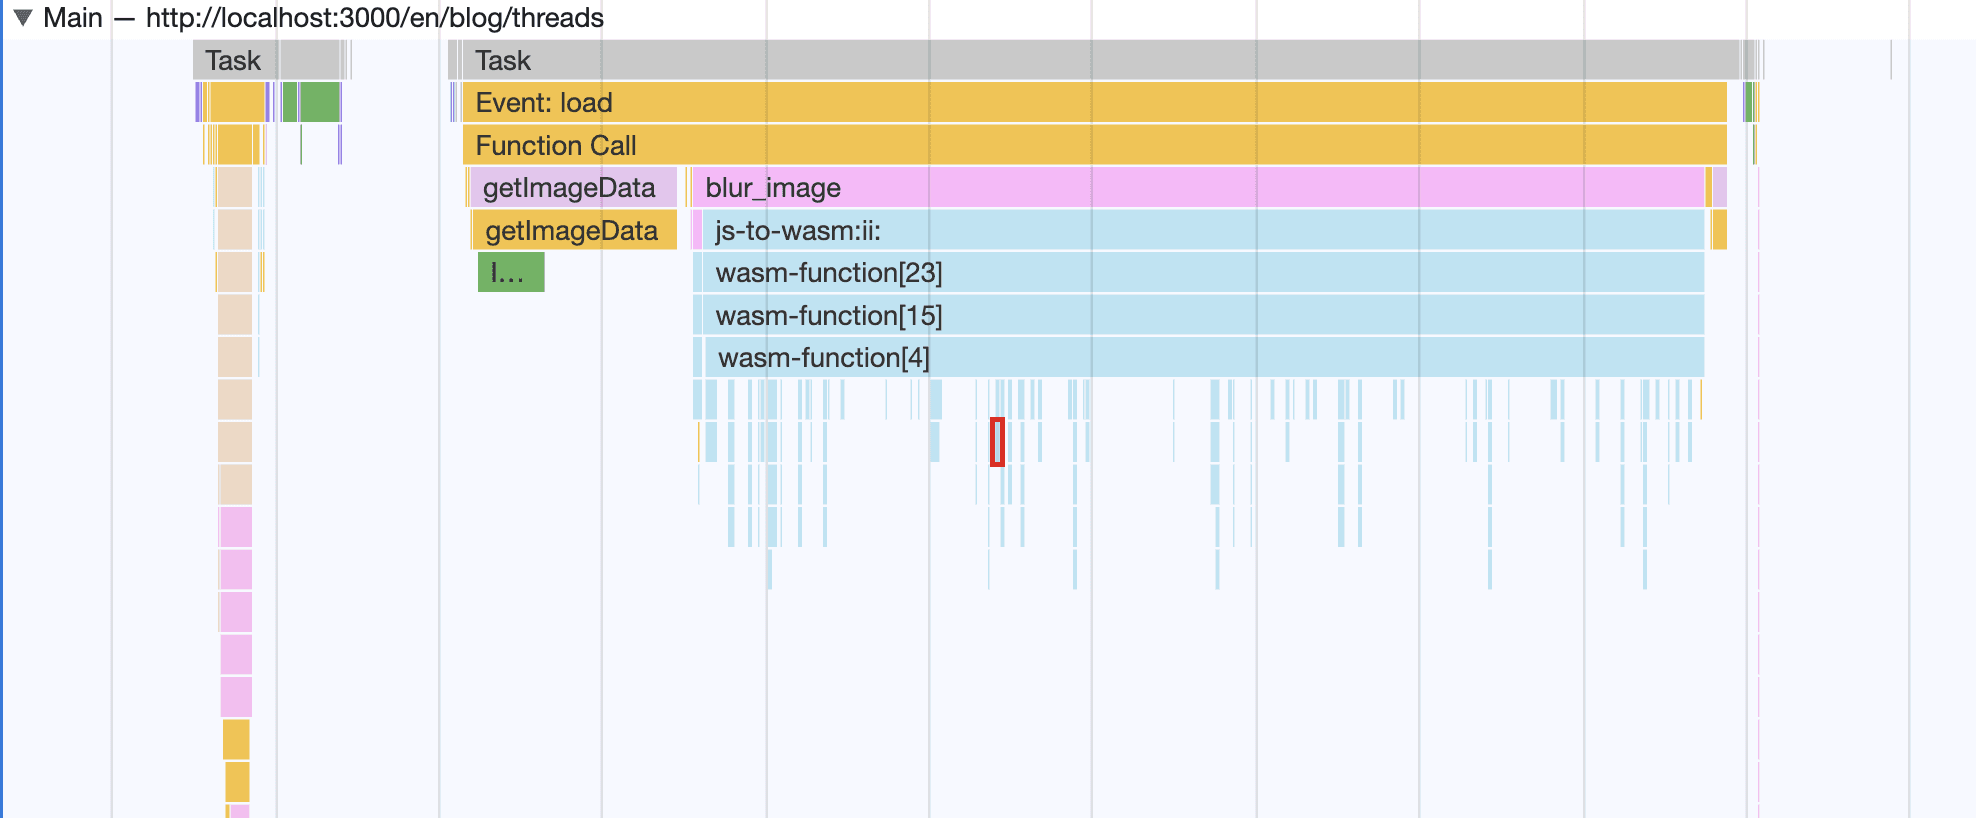
Task: Click the lavender getImageData bar
Action: [x=573, y=187]
